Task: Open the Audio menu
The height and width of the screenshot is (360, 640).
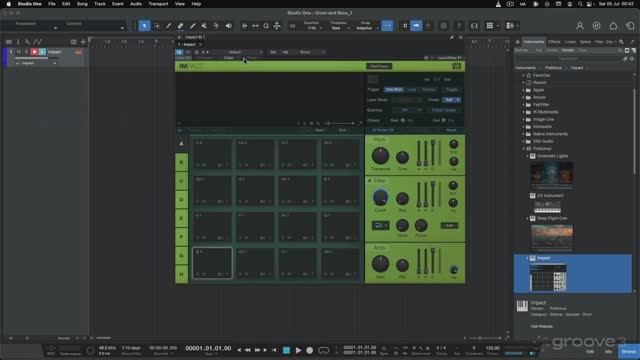Action: pos(136,4)
